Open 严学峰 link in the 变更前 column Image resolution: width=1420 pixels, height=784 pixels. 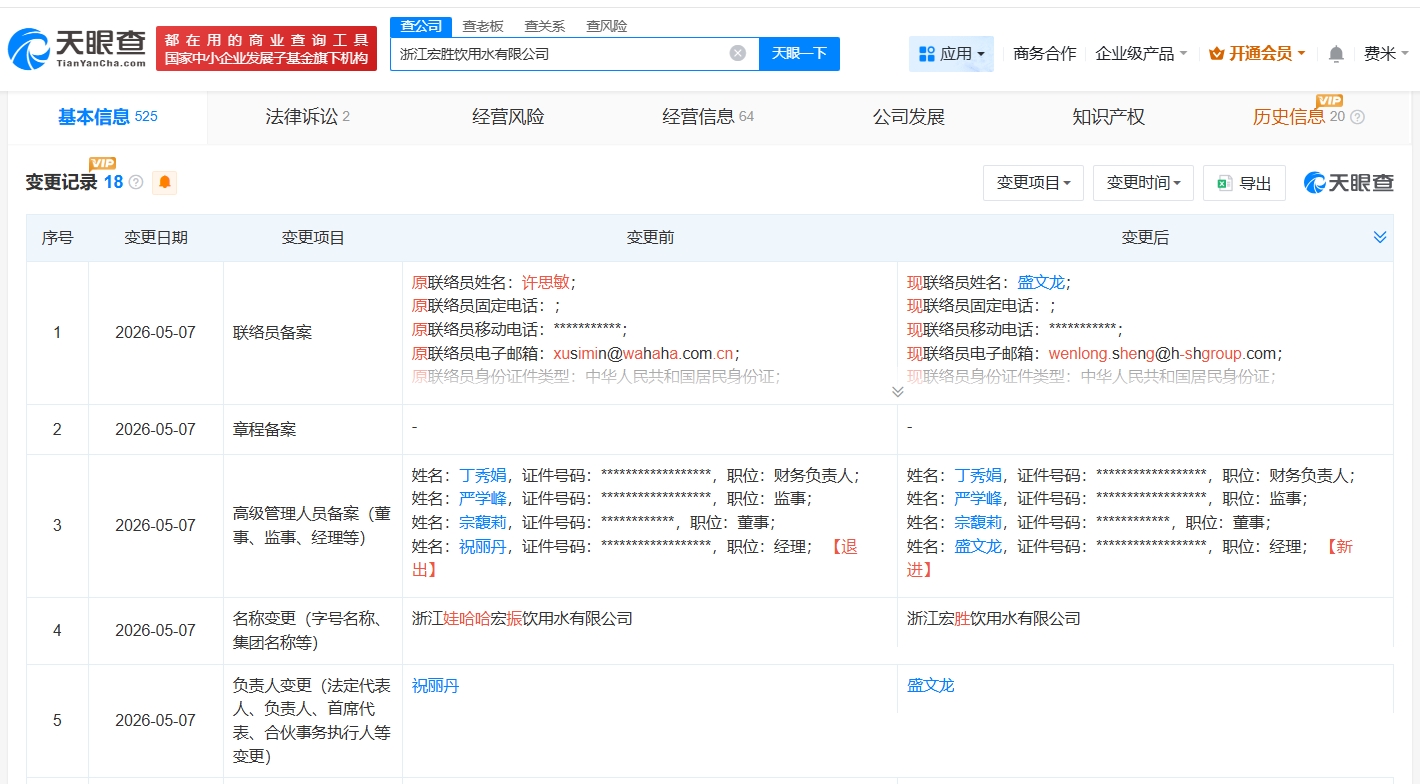[484, 498]
